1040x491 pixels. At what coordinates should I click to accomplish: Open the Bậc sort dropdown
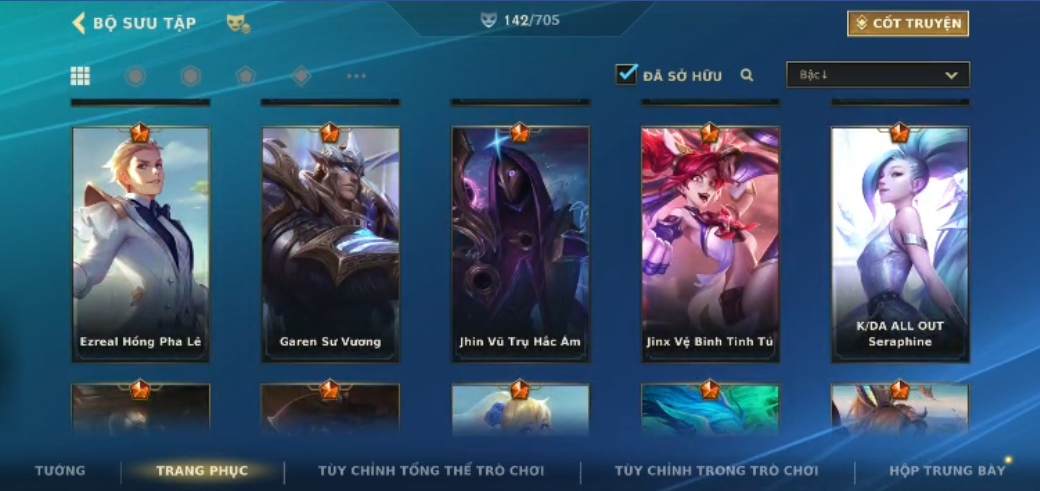pos(878,75)
